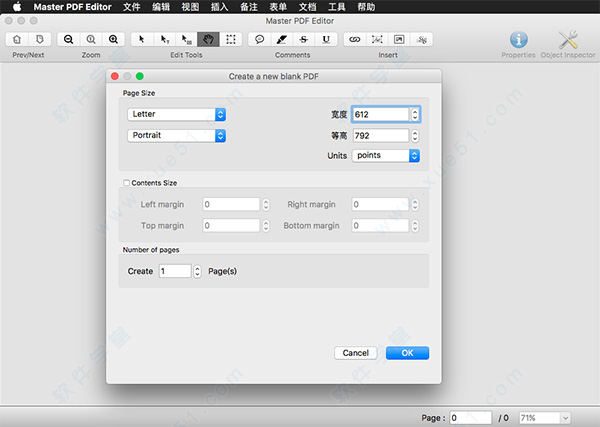Click the width value stepper
Screen dimensions: 600x427
[x=415, y=114]
